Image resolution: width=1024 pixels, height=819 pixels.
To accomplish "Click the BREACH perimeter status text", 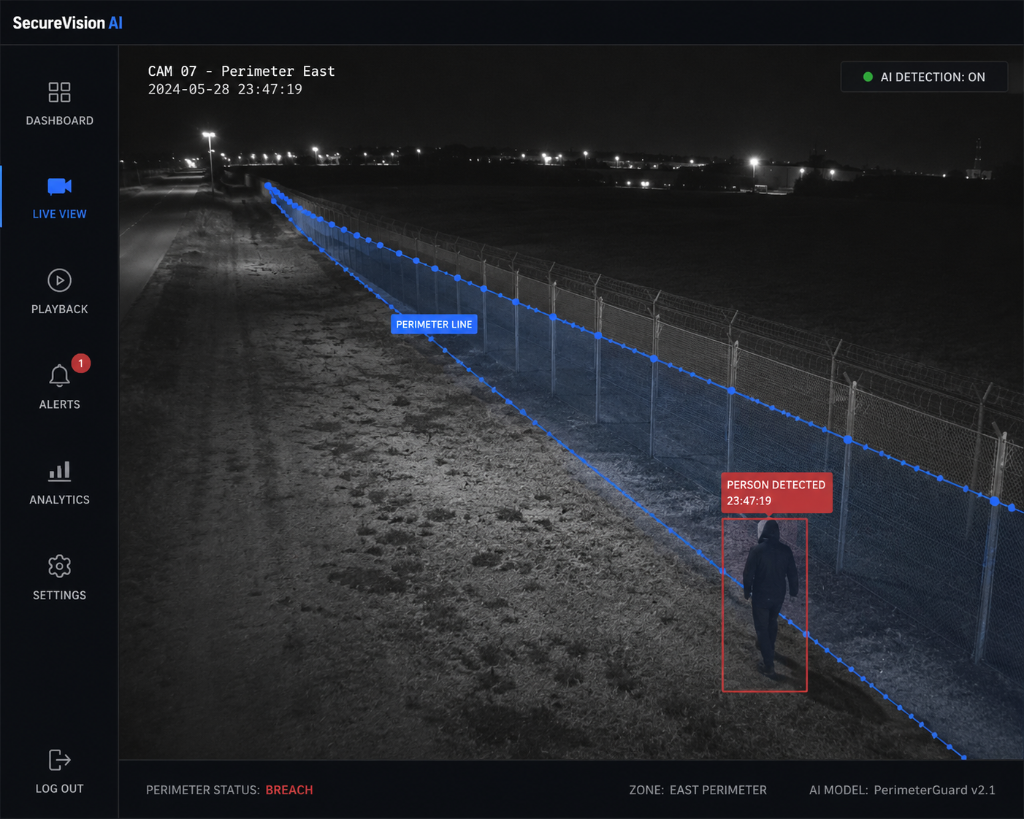I will point(289,790).
